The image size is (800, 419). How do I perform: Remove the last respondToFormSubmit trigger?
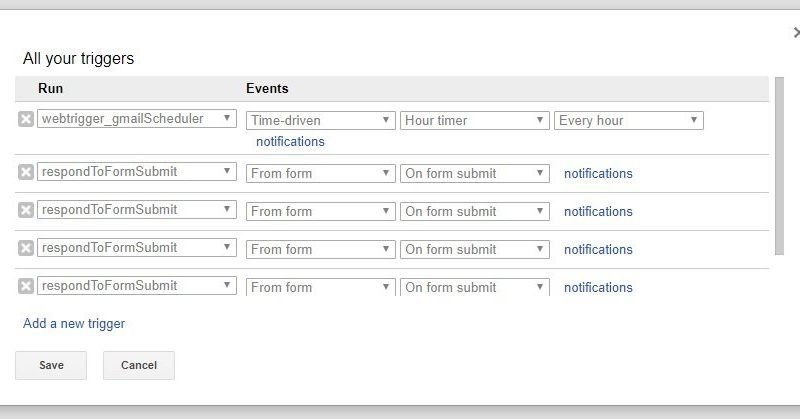point(26,286)
